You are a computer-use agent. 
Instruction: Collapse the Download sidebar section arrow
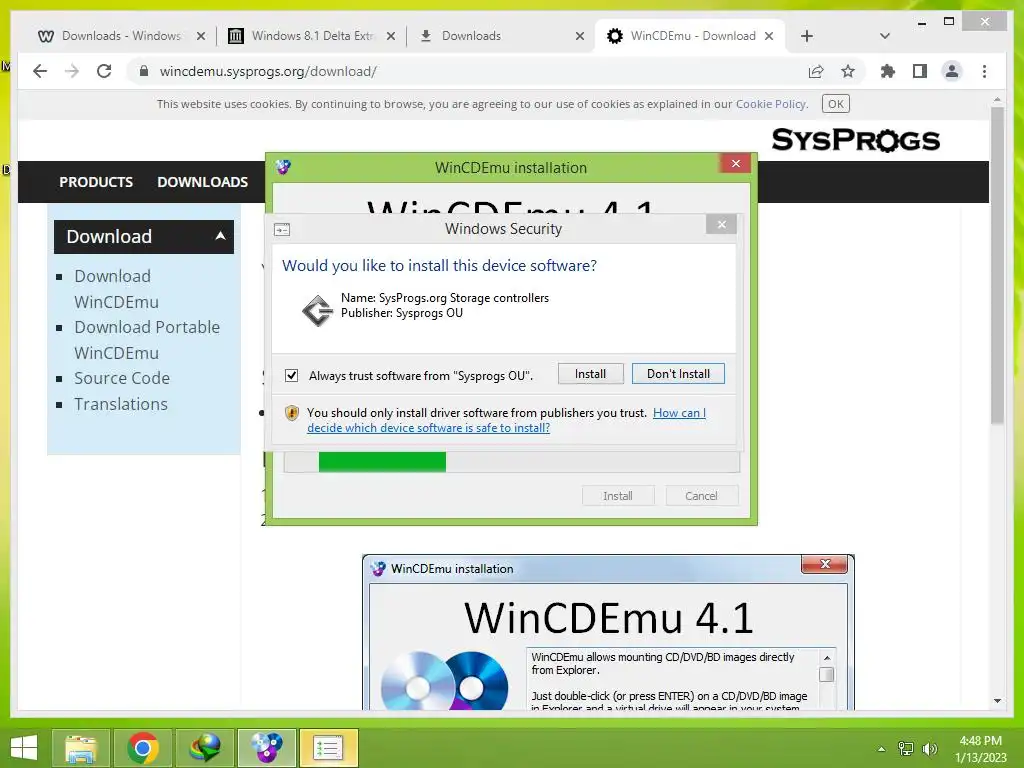coord(221,236)
